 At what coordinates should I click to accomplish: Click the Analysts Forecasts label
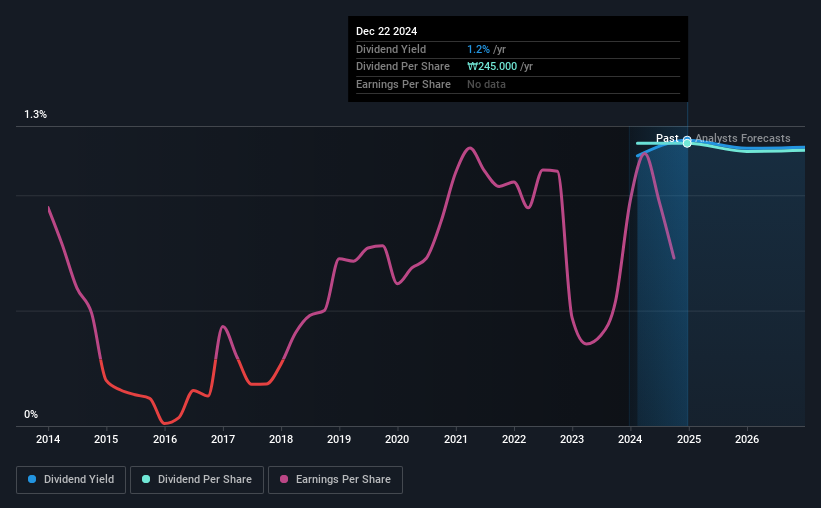click(x=742, y=138)
